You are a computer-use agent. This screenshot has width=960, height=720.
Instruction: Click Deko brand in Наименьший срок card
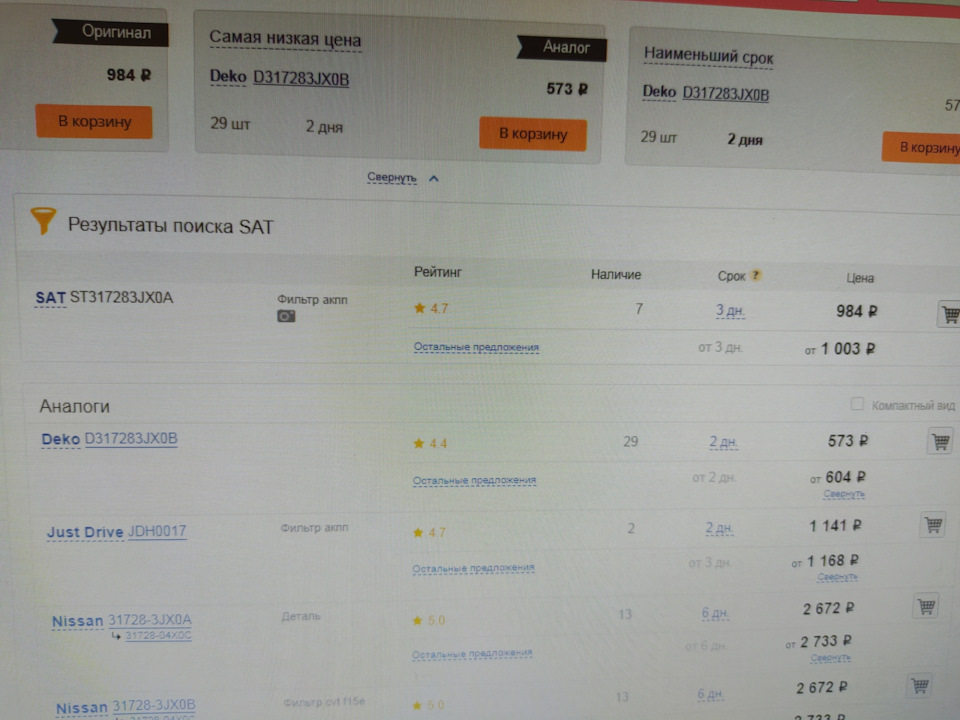click(x=659, y=92)
